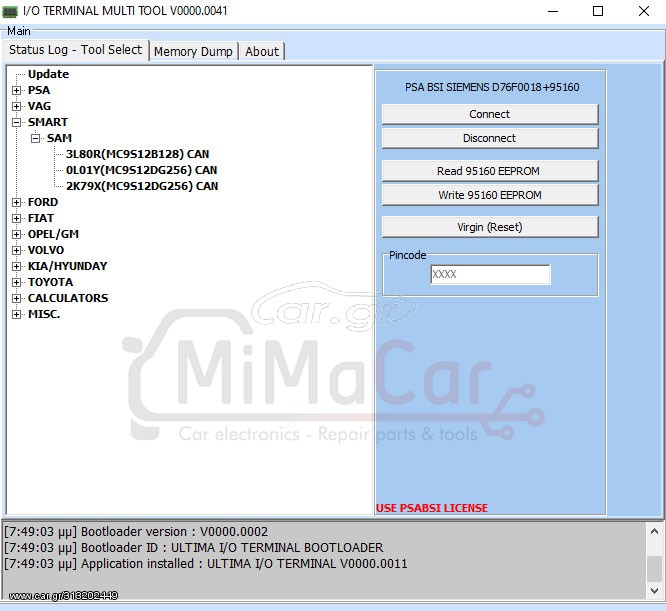
Task: Select the SMART label in tree
Action: [48, 122]
